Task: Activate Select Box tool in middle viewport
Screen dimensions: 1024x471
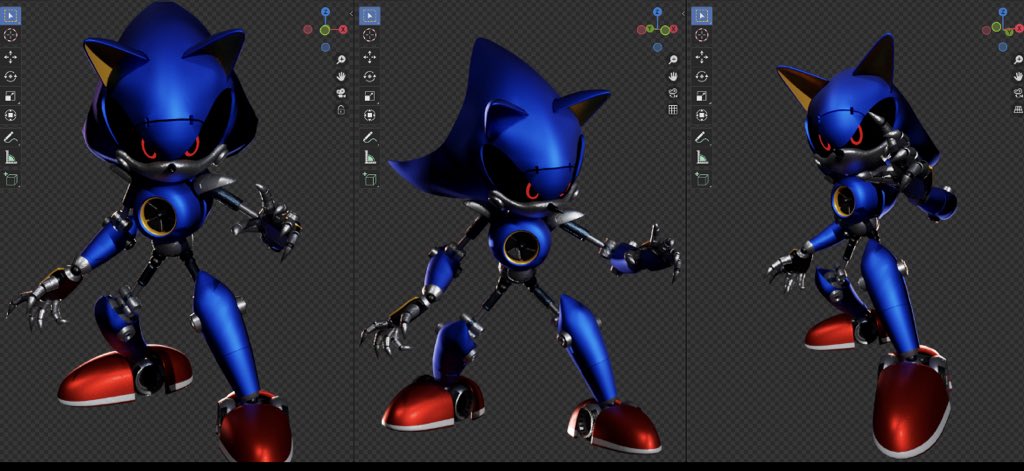Action: pyautogui.click(x=370, y=15)
